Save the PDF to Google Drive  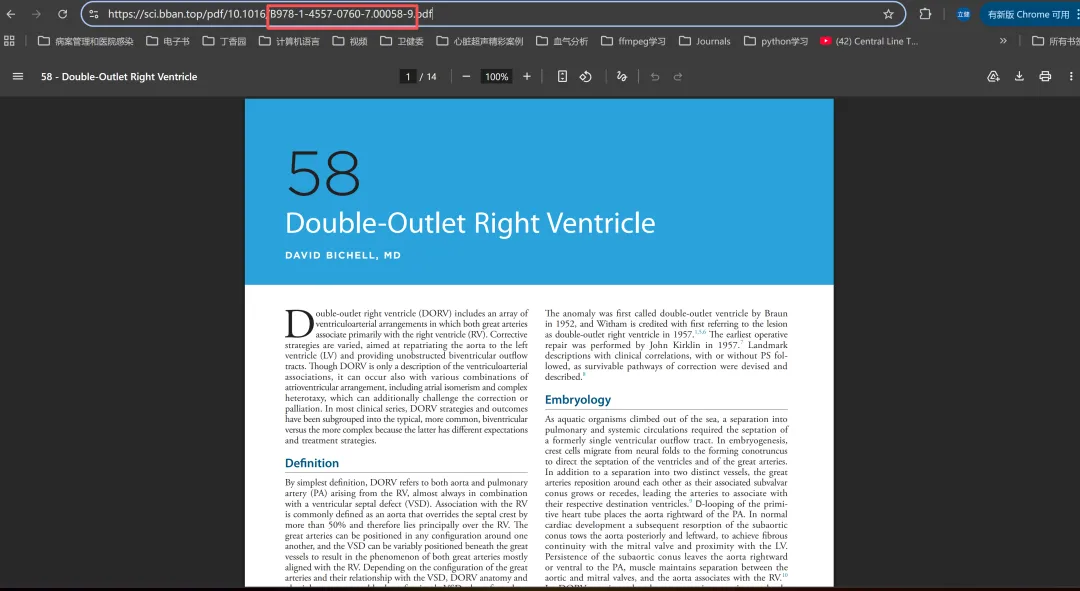tap(993, 76)
